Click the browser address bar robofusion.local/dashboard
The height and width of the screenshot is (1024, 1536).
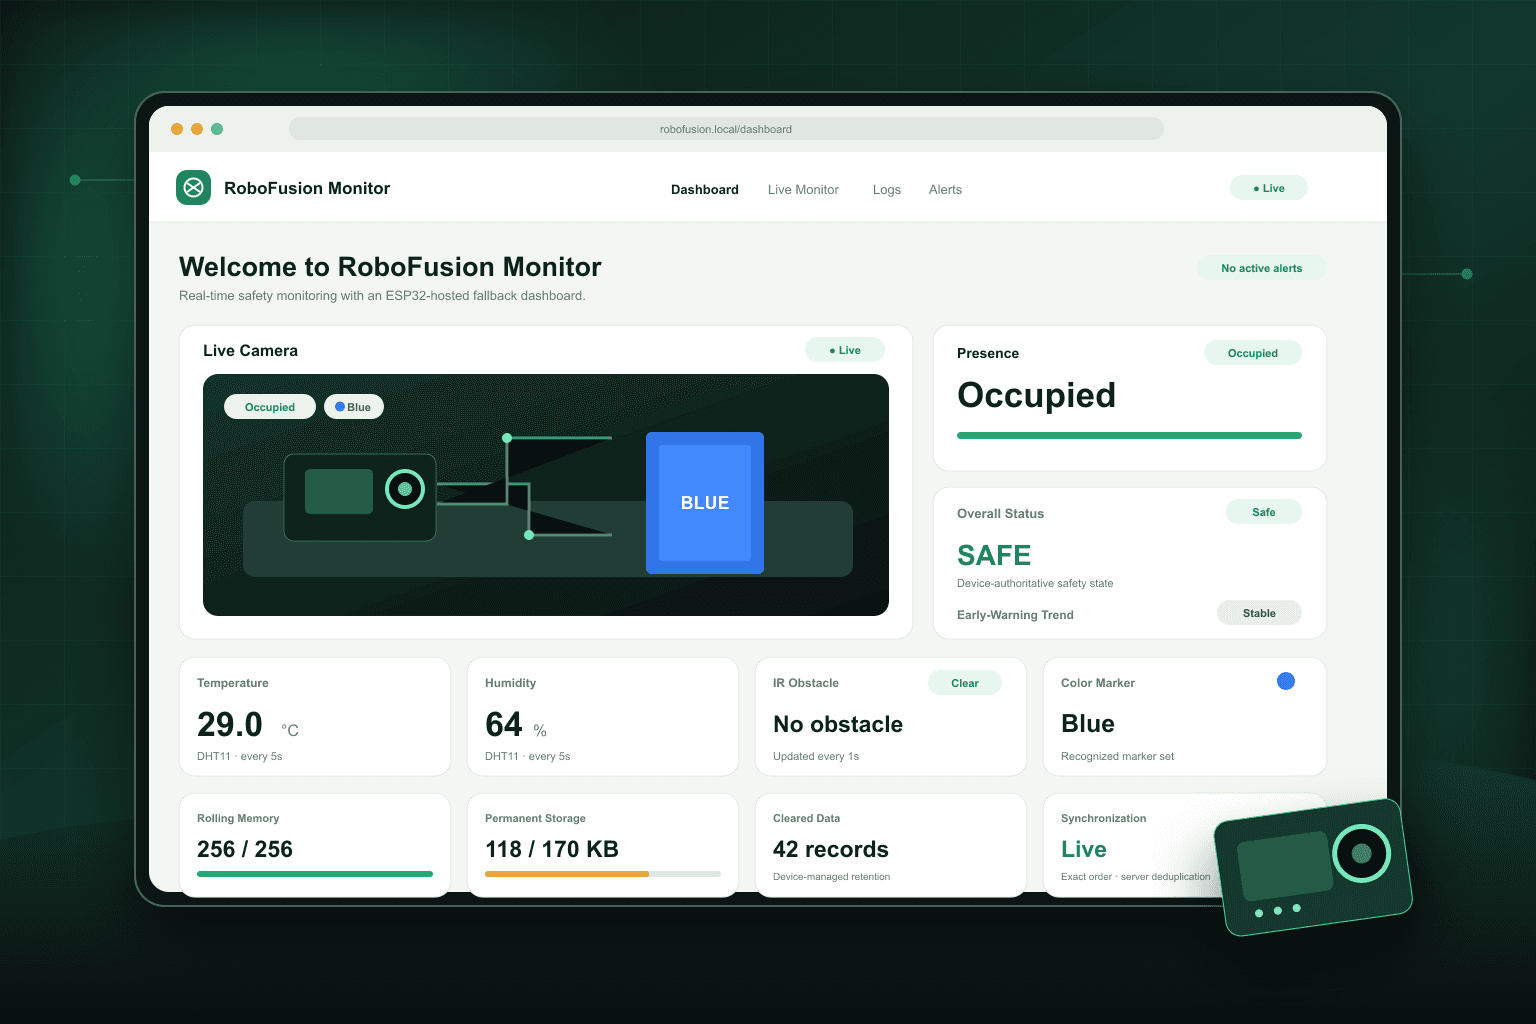726,129
